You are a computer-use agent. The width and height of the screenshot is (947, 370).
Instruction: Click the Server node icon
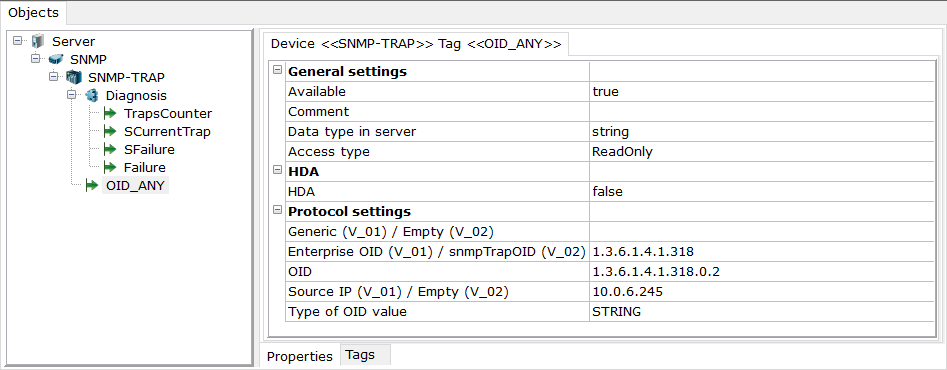coord(38,42)
